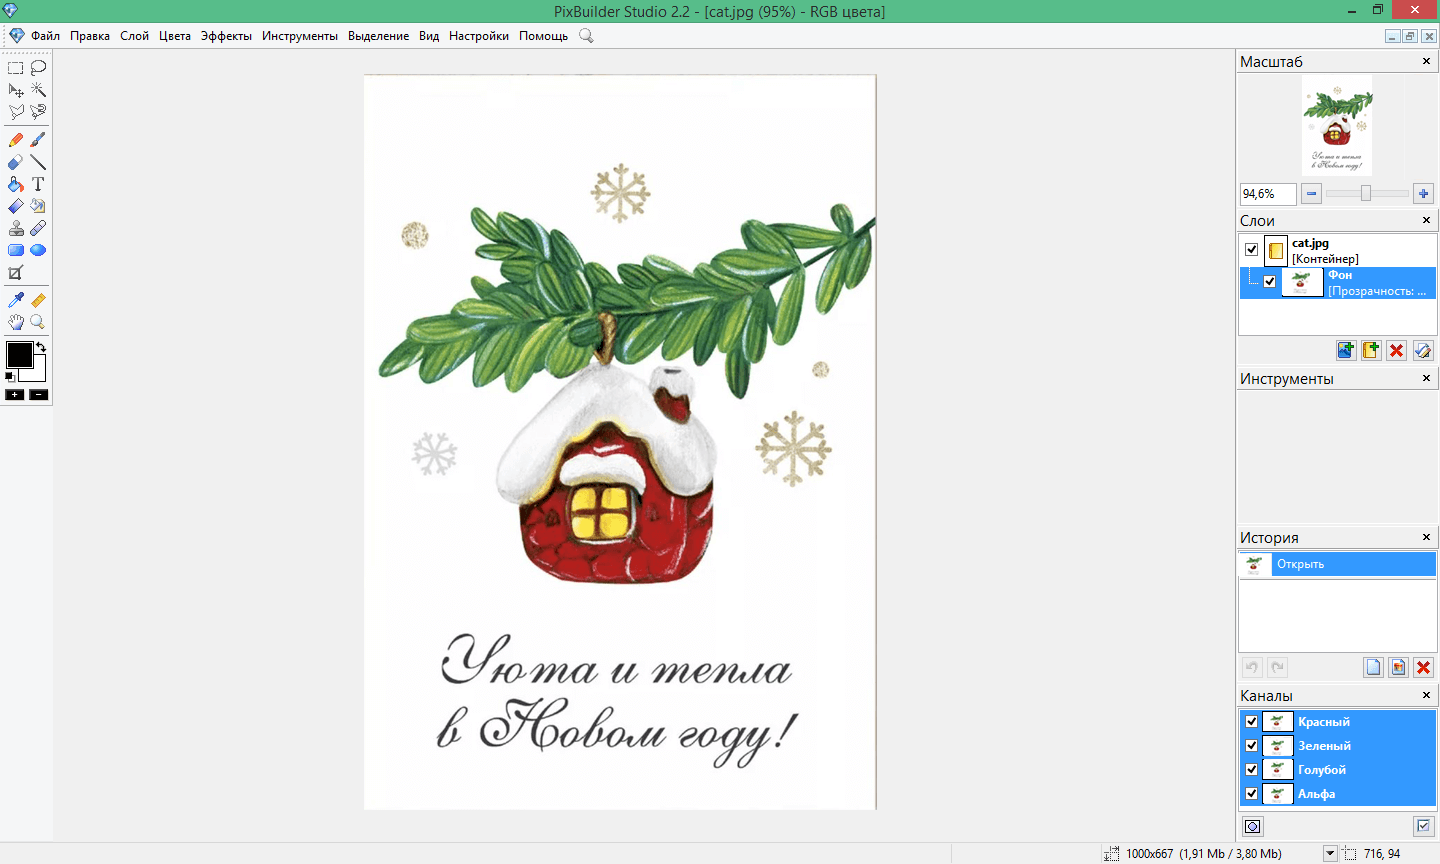Select the Ellipse shape tool

pos(38,250)
